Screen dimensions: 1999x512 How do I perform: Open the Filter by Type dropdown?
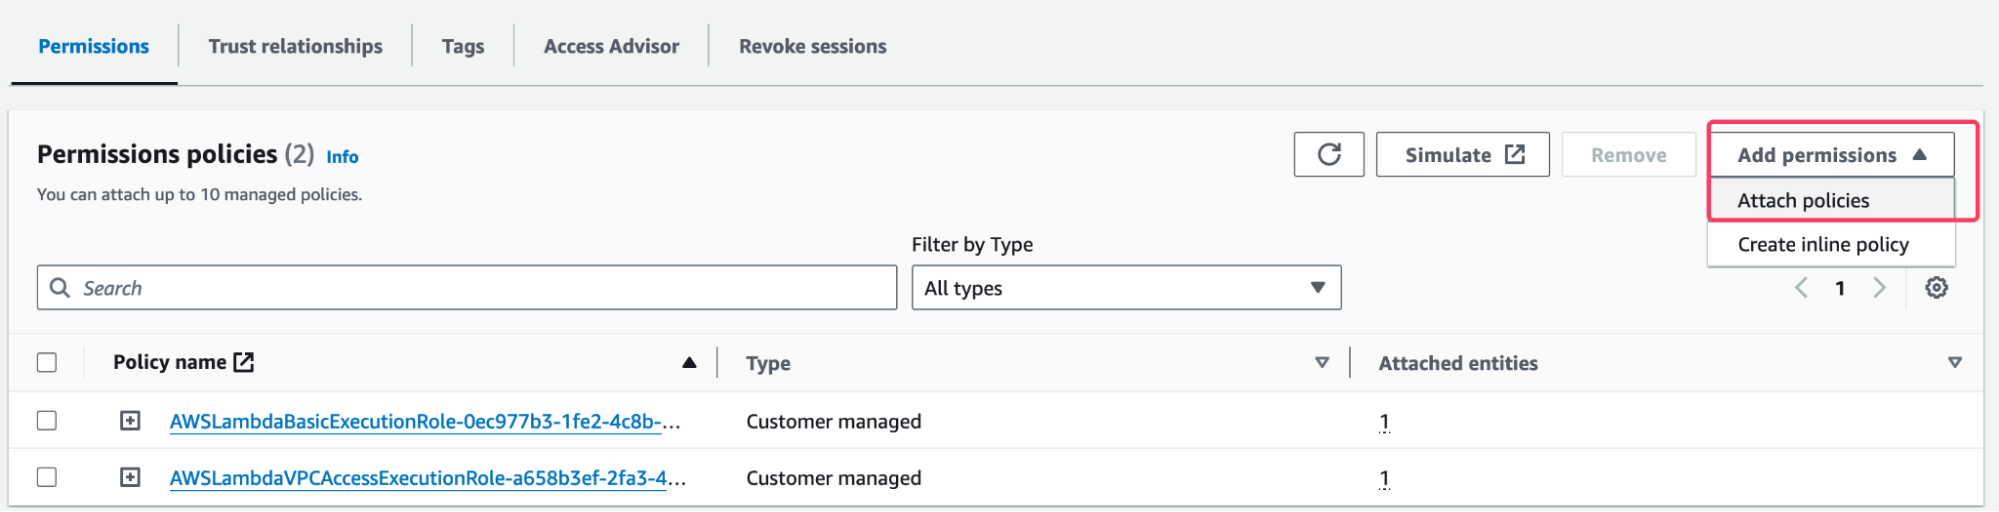click(x=1126, y=288)
